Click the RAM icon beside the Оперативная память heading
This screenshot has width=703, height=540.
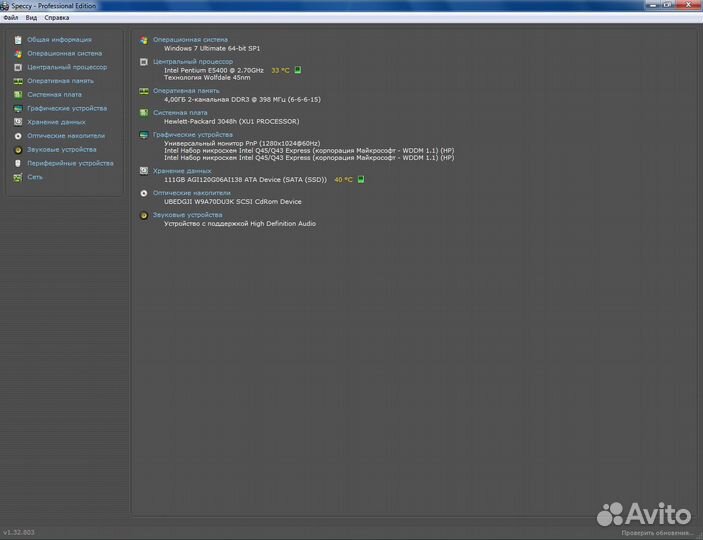[x=144, y=91]
